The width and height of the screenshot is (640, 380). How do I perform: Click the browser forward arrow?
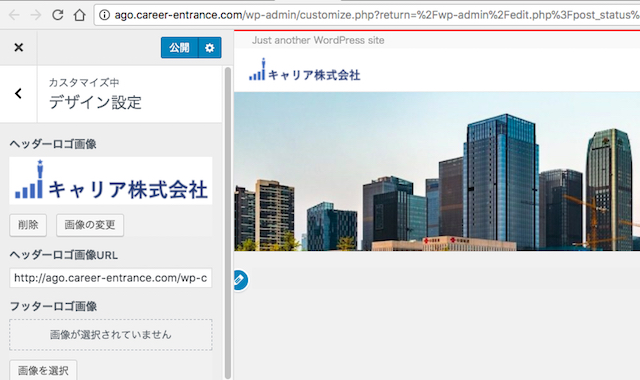pyautogui.click(x=36, y=15)
